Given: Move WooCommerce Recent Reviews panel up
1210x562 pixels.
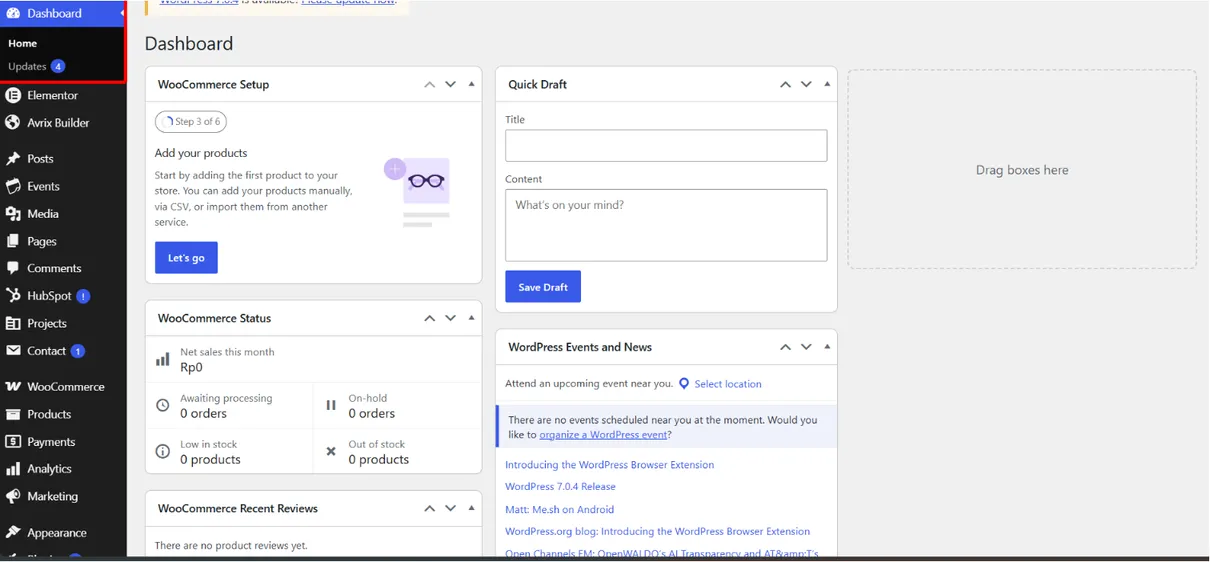Looking at the screenshot, I should point(430,508).
